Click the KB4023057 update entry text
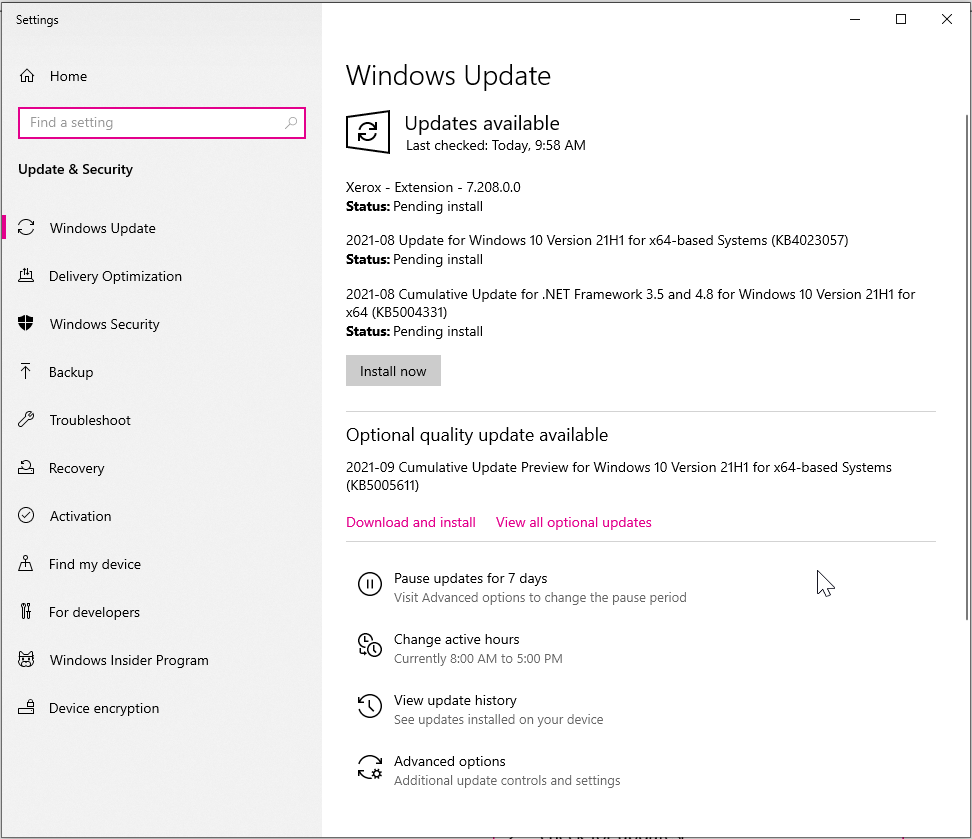Image resolution: width=972 pixels, height=839 pixels. pyautogui.click(x=597, y=240)
